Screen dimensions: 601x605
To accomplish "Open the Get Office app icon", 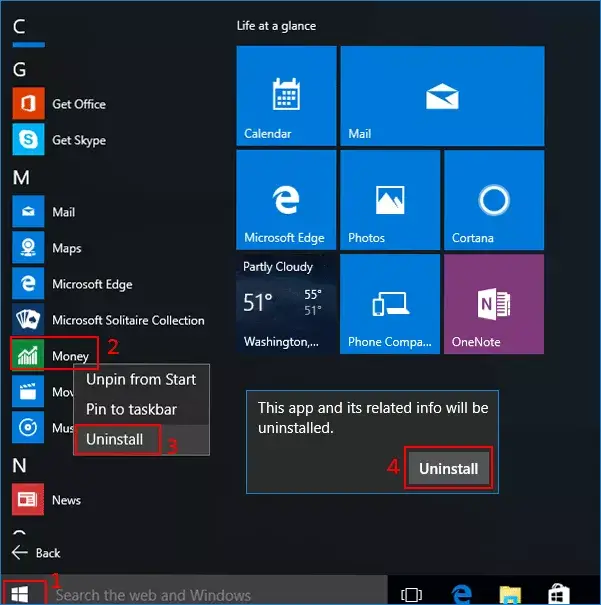I will pyautogui.click(x=28, y=103).
